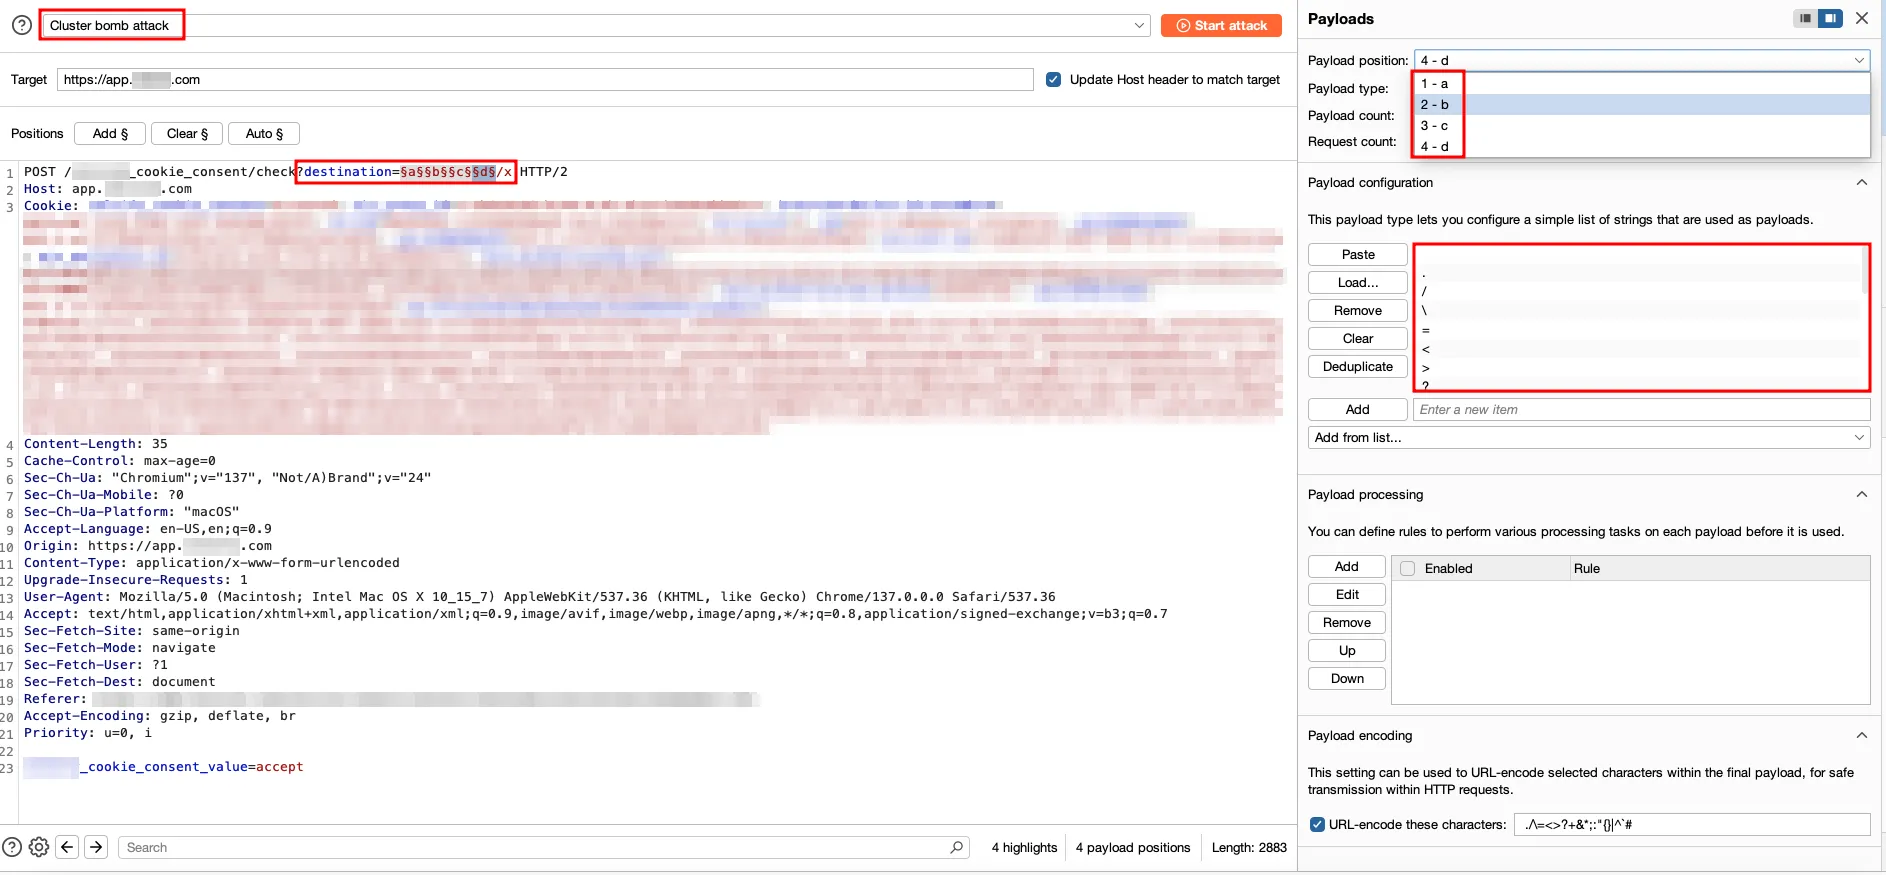
Task: Click the Up button for processing rules
Action: [1346, 651]
